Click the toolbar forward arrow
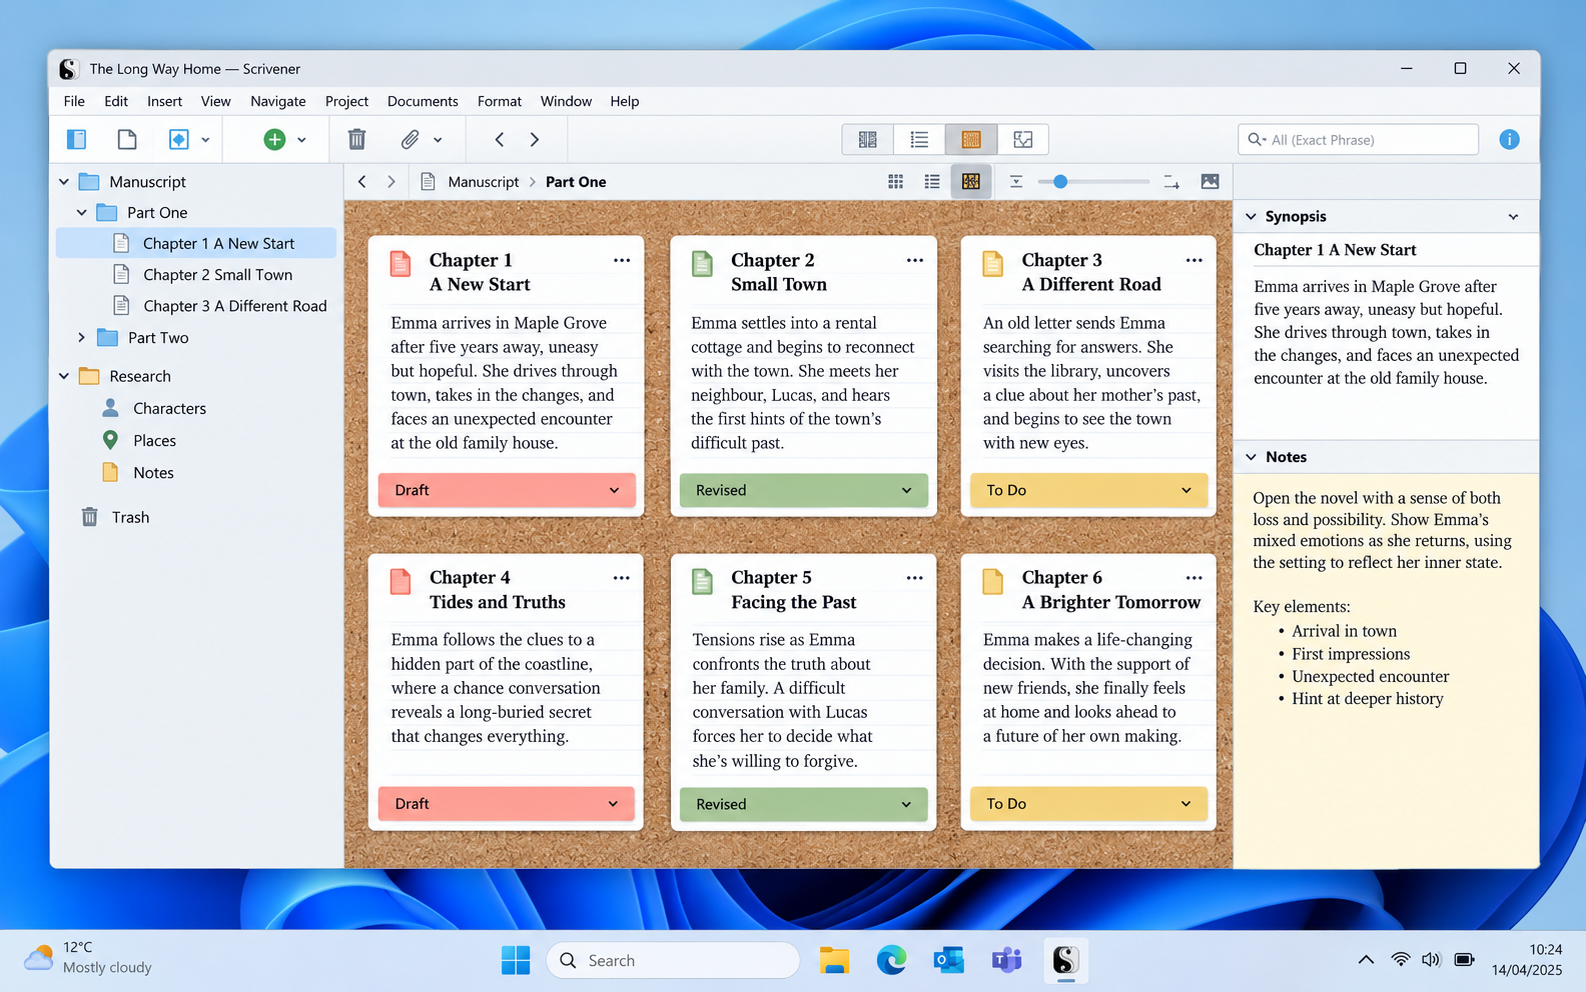 (535, 139)
